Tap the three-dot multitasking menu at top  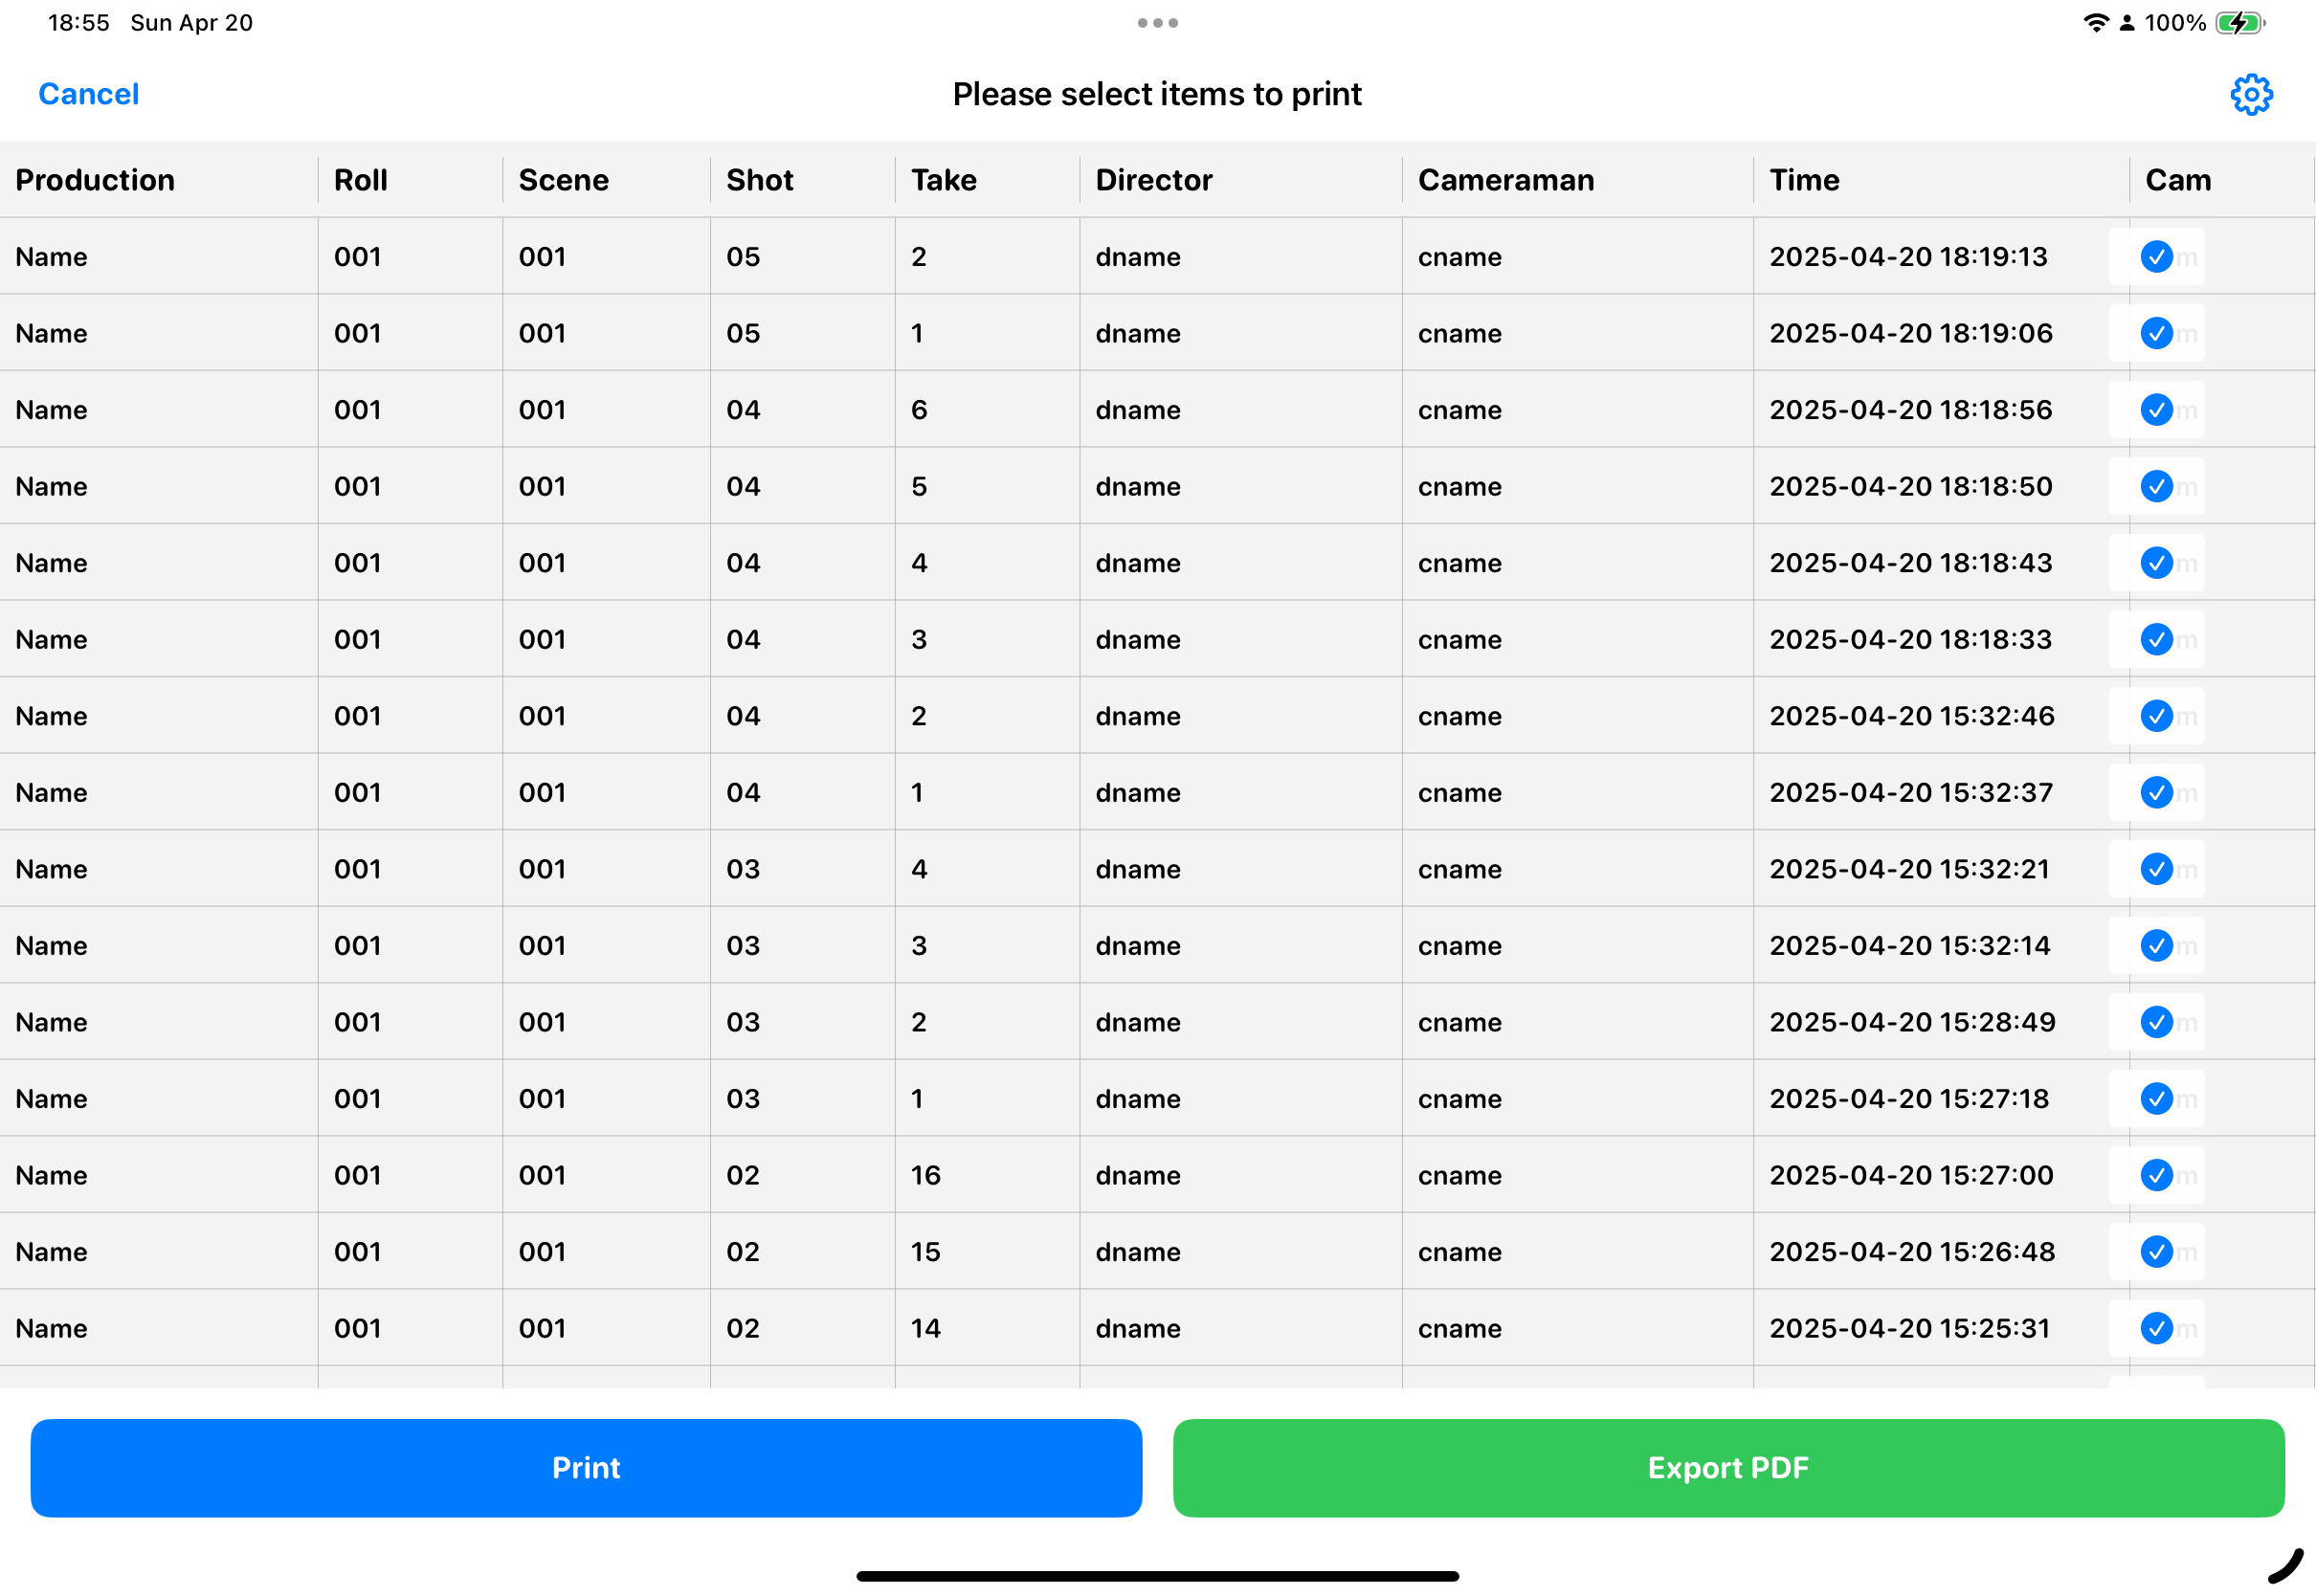[1157, 23]
